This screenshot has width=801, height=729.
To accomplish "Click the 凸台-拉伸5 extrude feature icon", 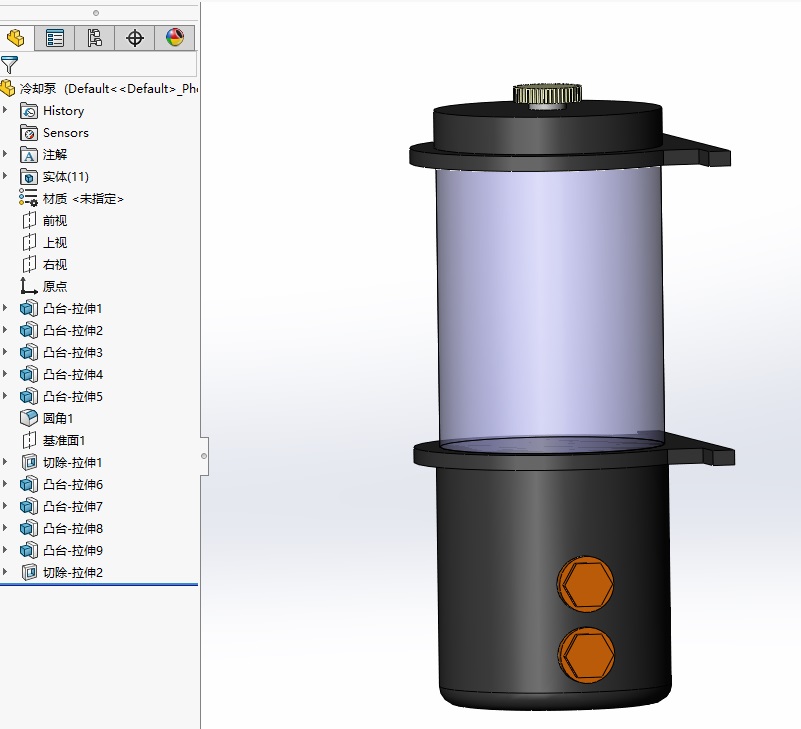I will coord(29,396).
